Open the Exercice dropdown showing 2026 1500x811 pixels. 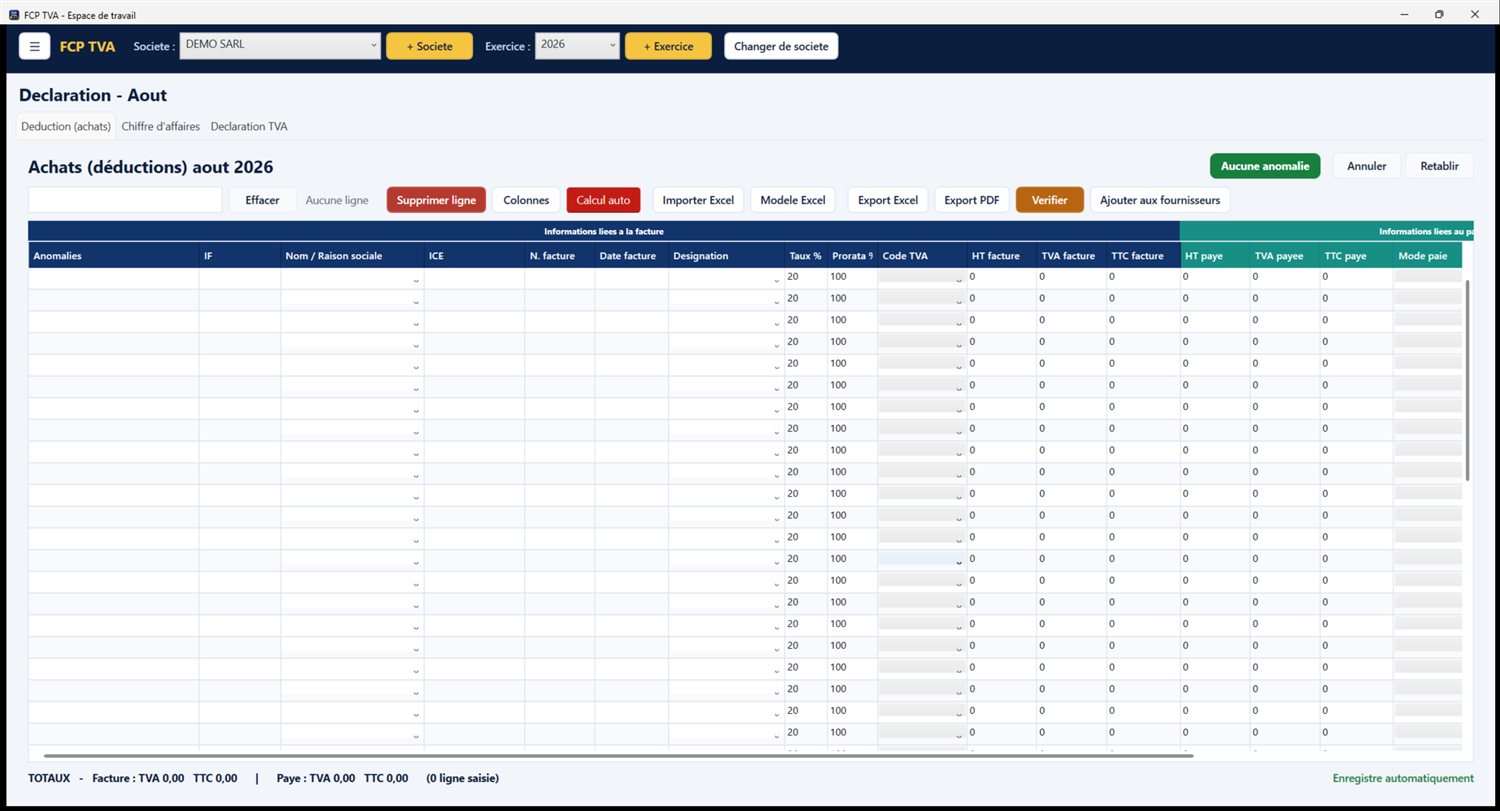(x=577, y=45)
